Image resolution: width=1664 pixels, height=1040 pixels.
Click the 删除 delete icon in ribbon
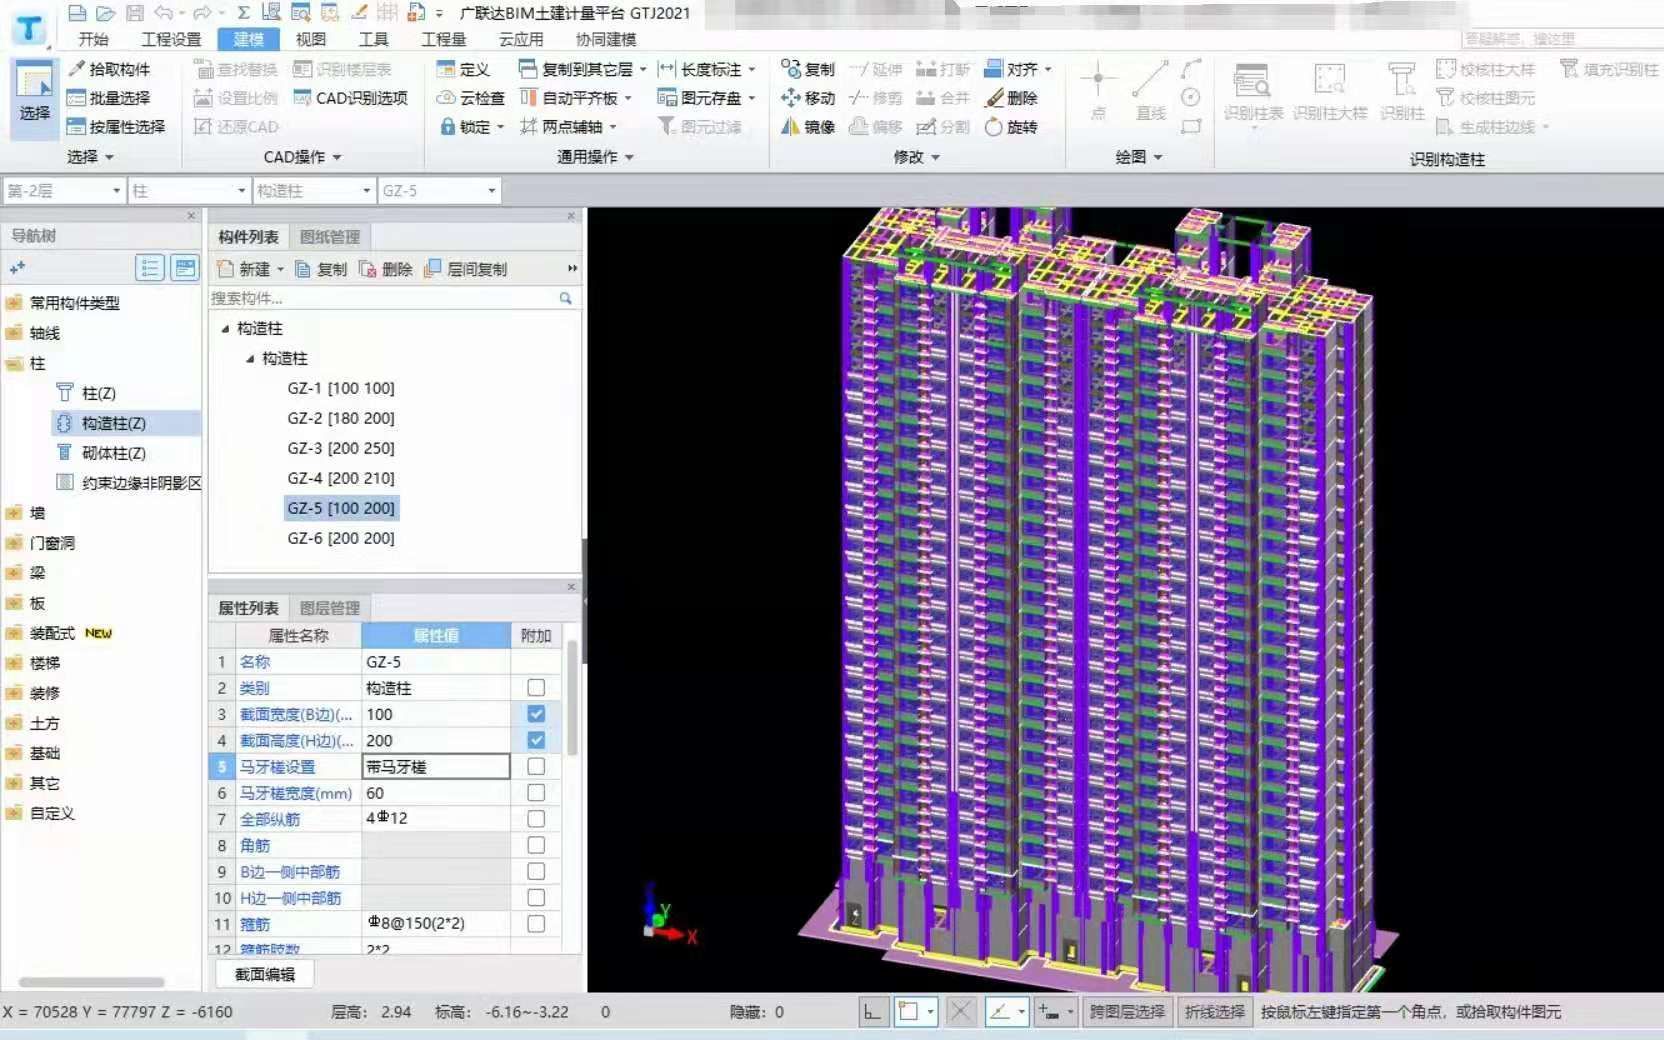(994, 98)
